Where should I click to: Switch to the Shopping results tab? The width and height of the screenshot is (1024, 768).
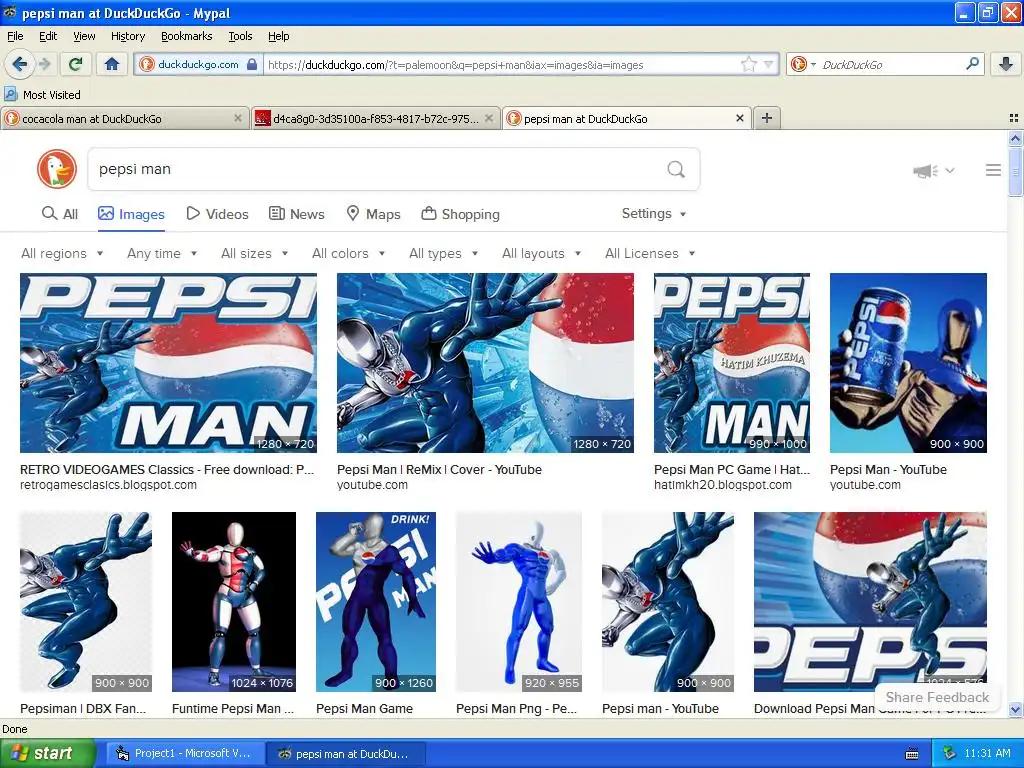[x=460, y=214]
